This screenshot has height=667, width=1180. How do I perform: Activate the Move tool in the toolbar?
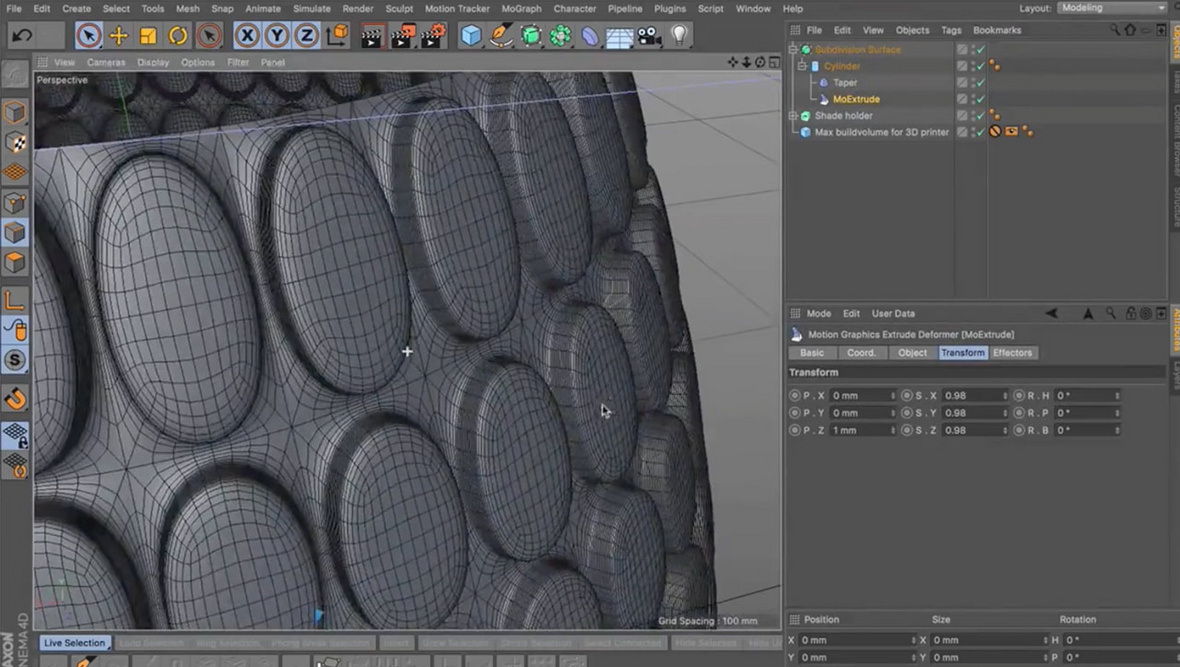click(119, 35)
